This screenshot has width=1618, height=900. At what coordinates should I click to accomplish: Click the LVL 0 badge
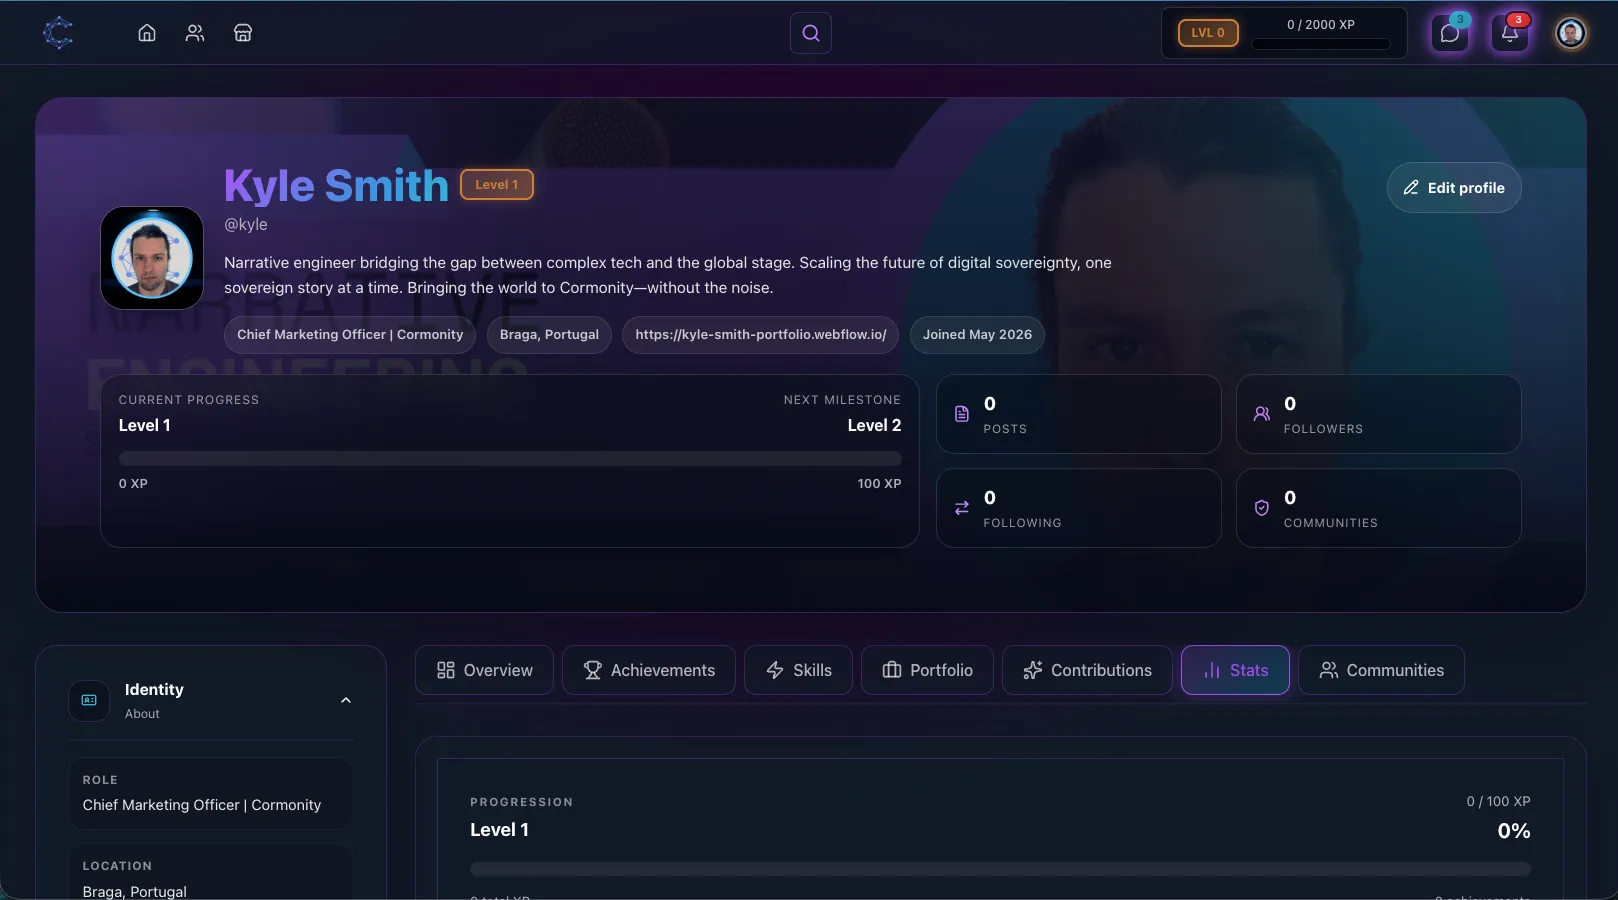coord(1208,33)
